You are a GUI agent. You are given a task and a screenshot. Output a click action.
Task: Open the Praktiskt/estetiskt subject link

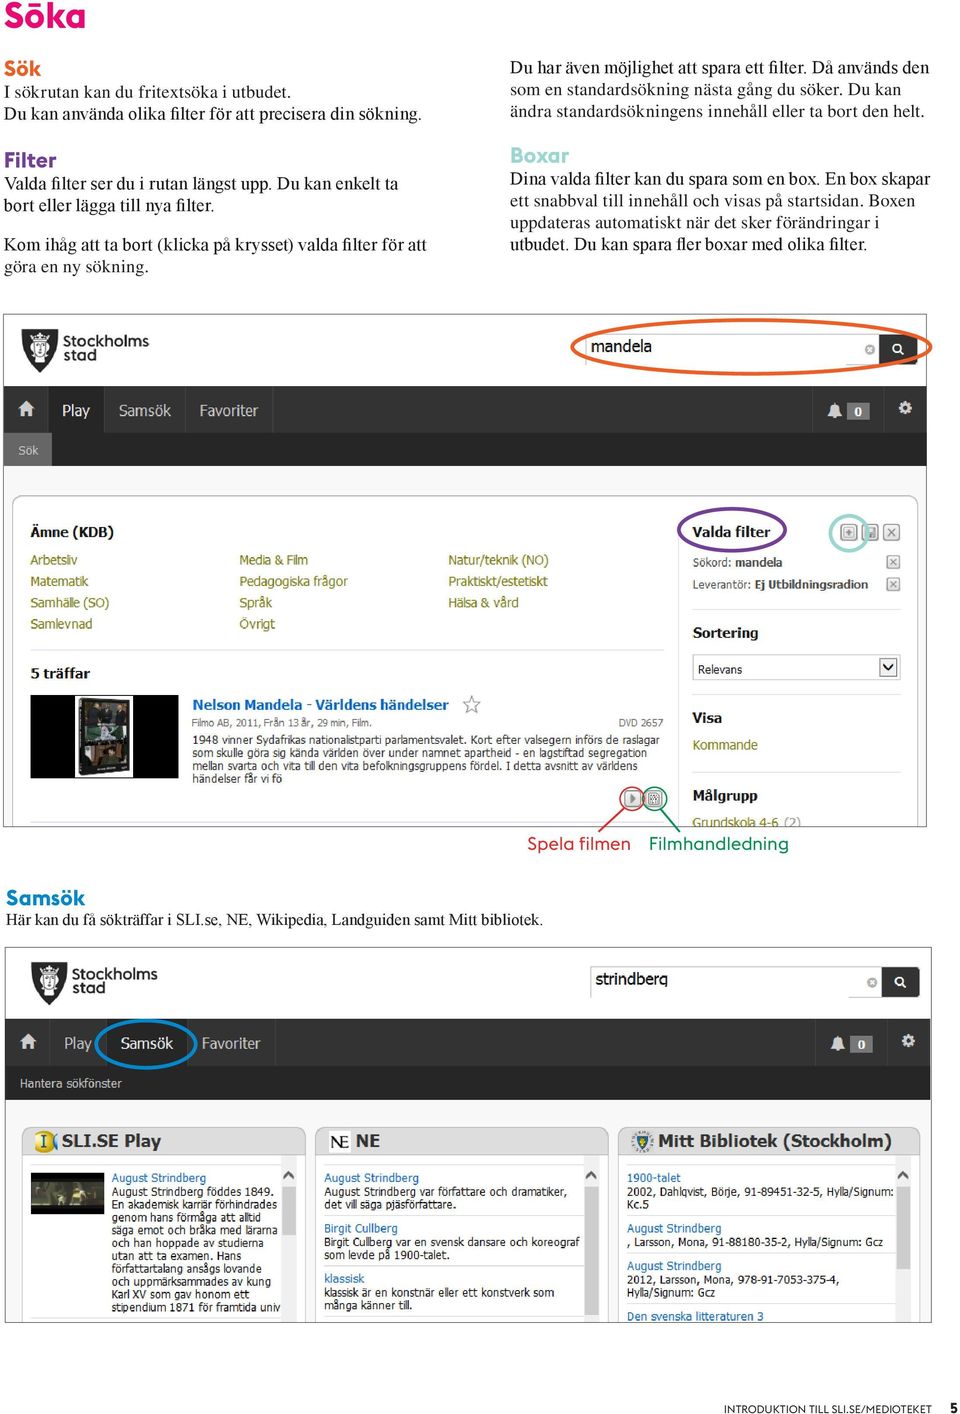click(x=498, y=581)
